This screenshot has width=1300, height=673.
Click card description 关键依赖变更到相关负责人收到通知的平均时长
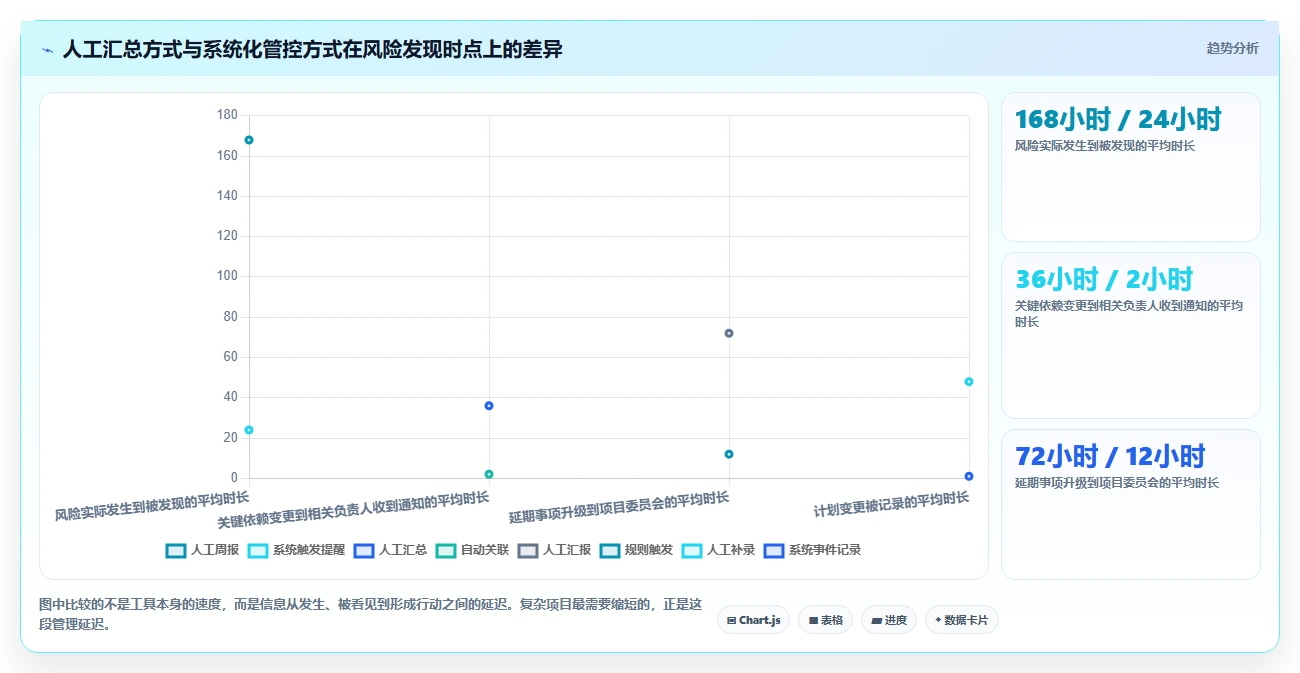tap(1129, 314)
